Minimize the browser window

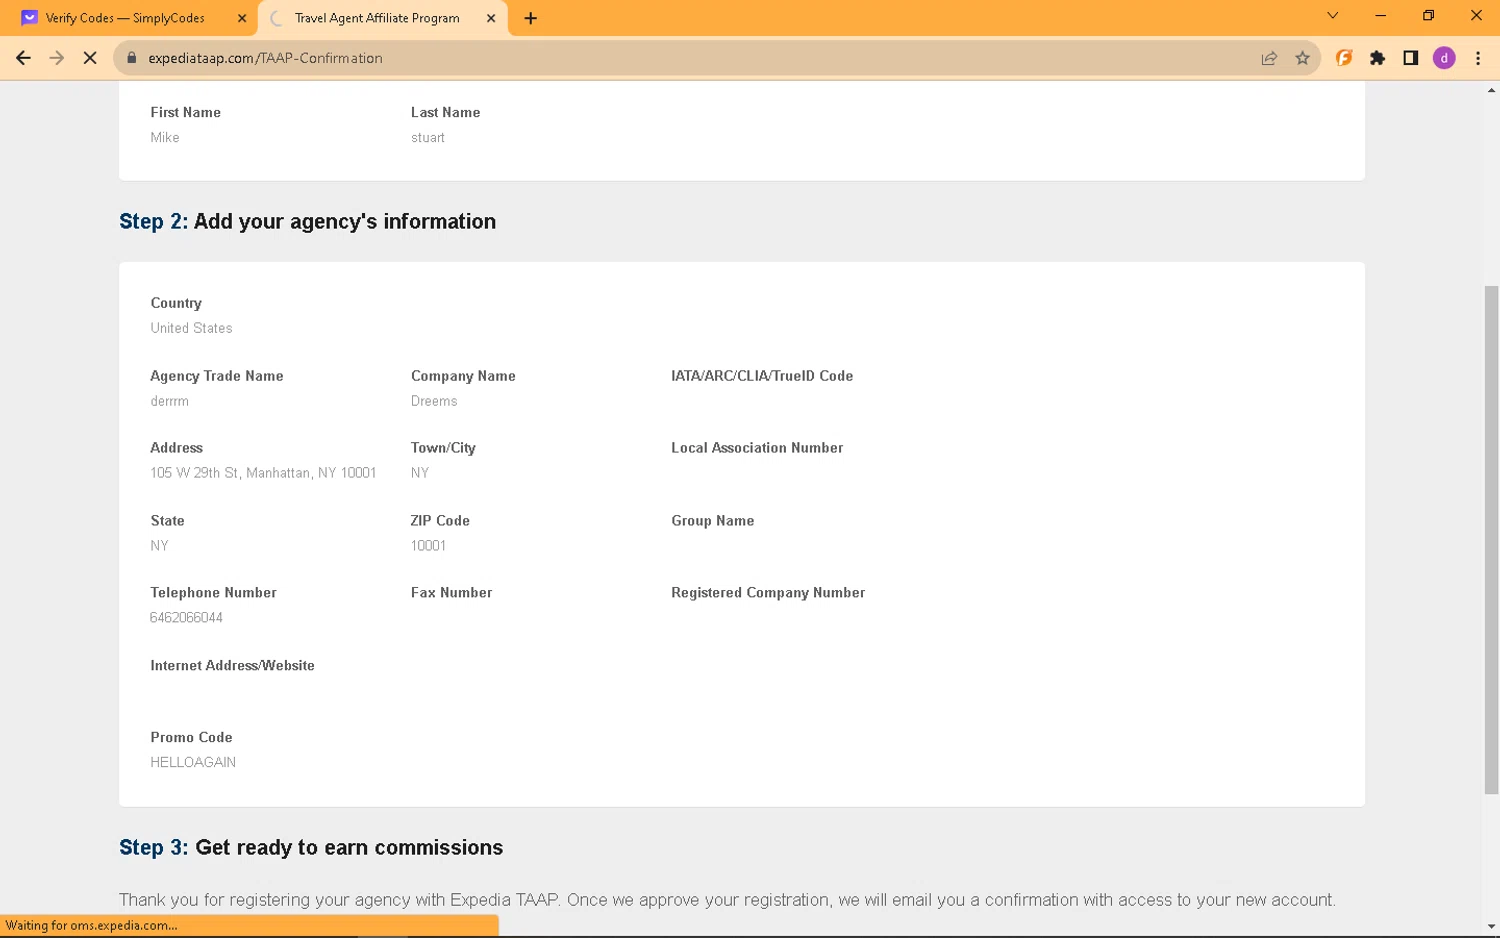[x=1380, y=15]
